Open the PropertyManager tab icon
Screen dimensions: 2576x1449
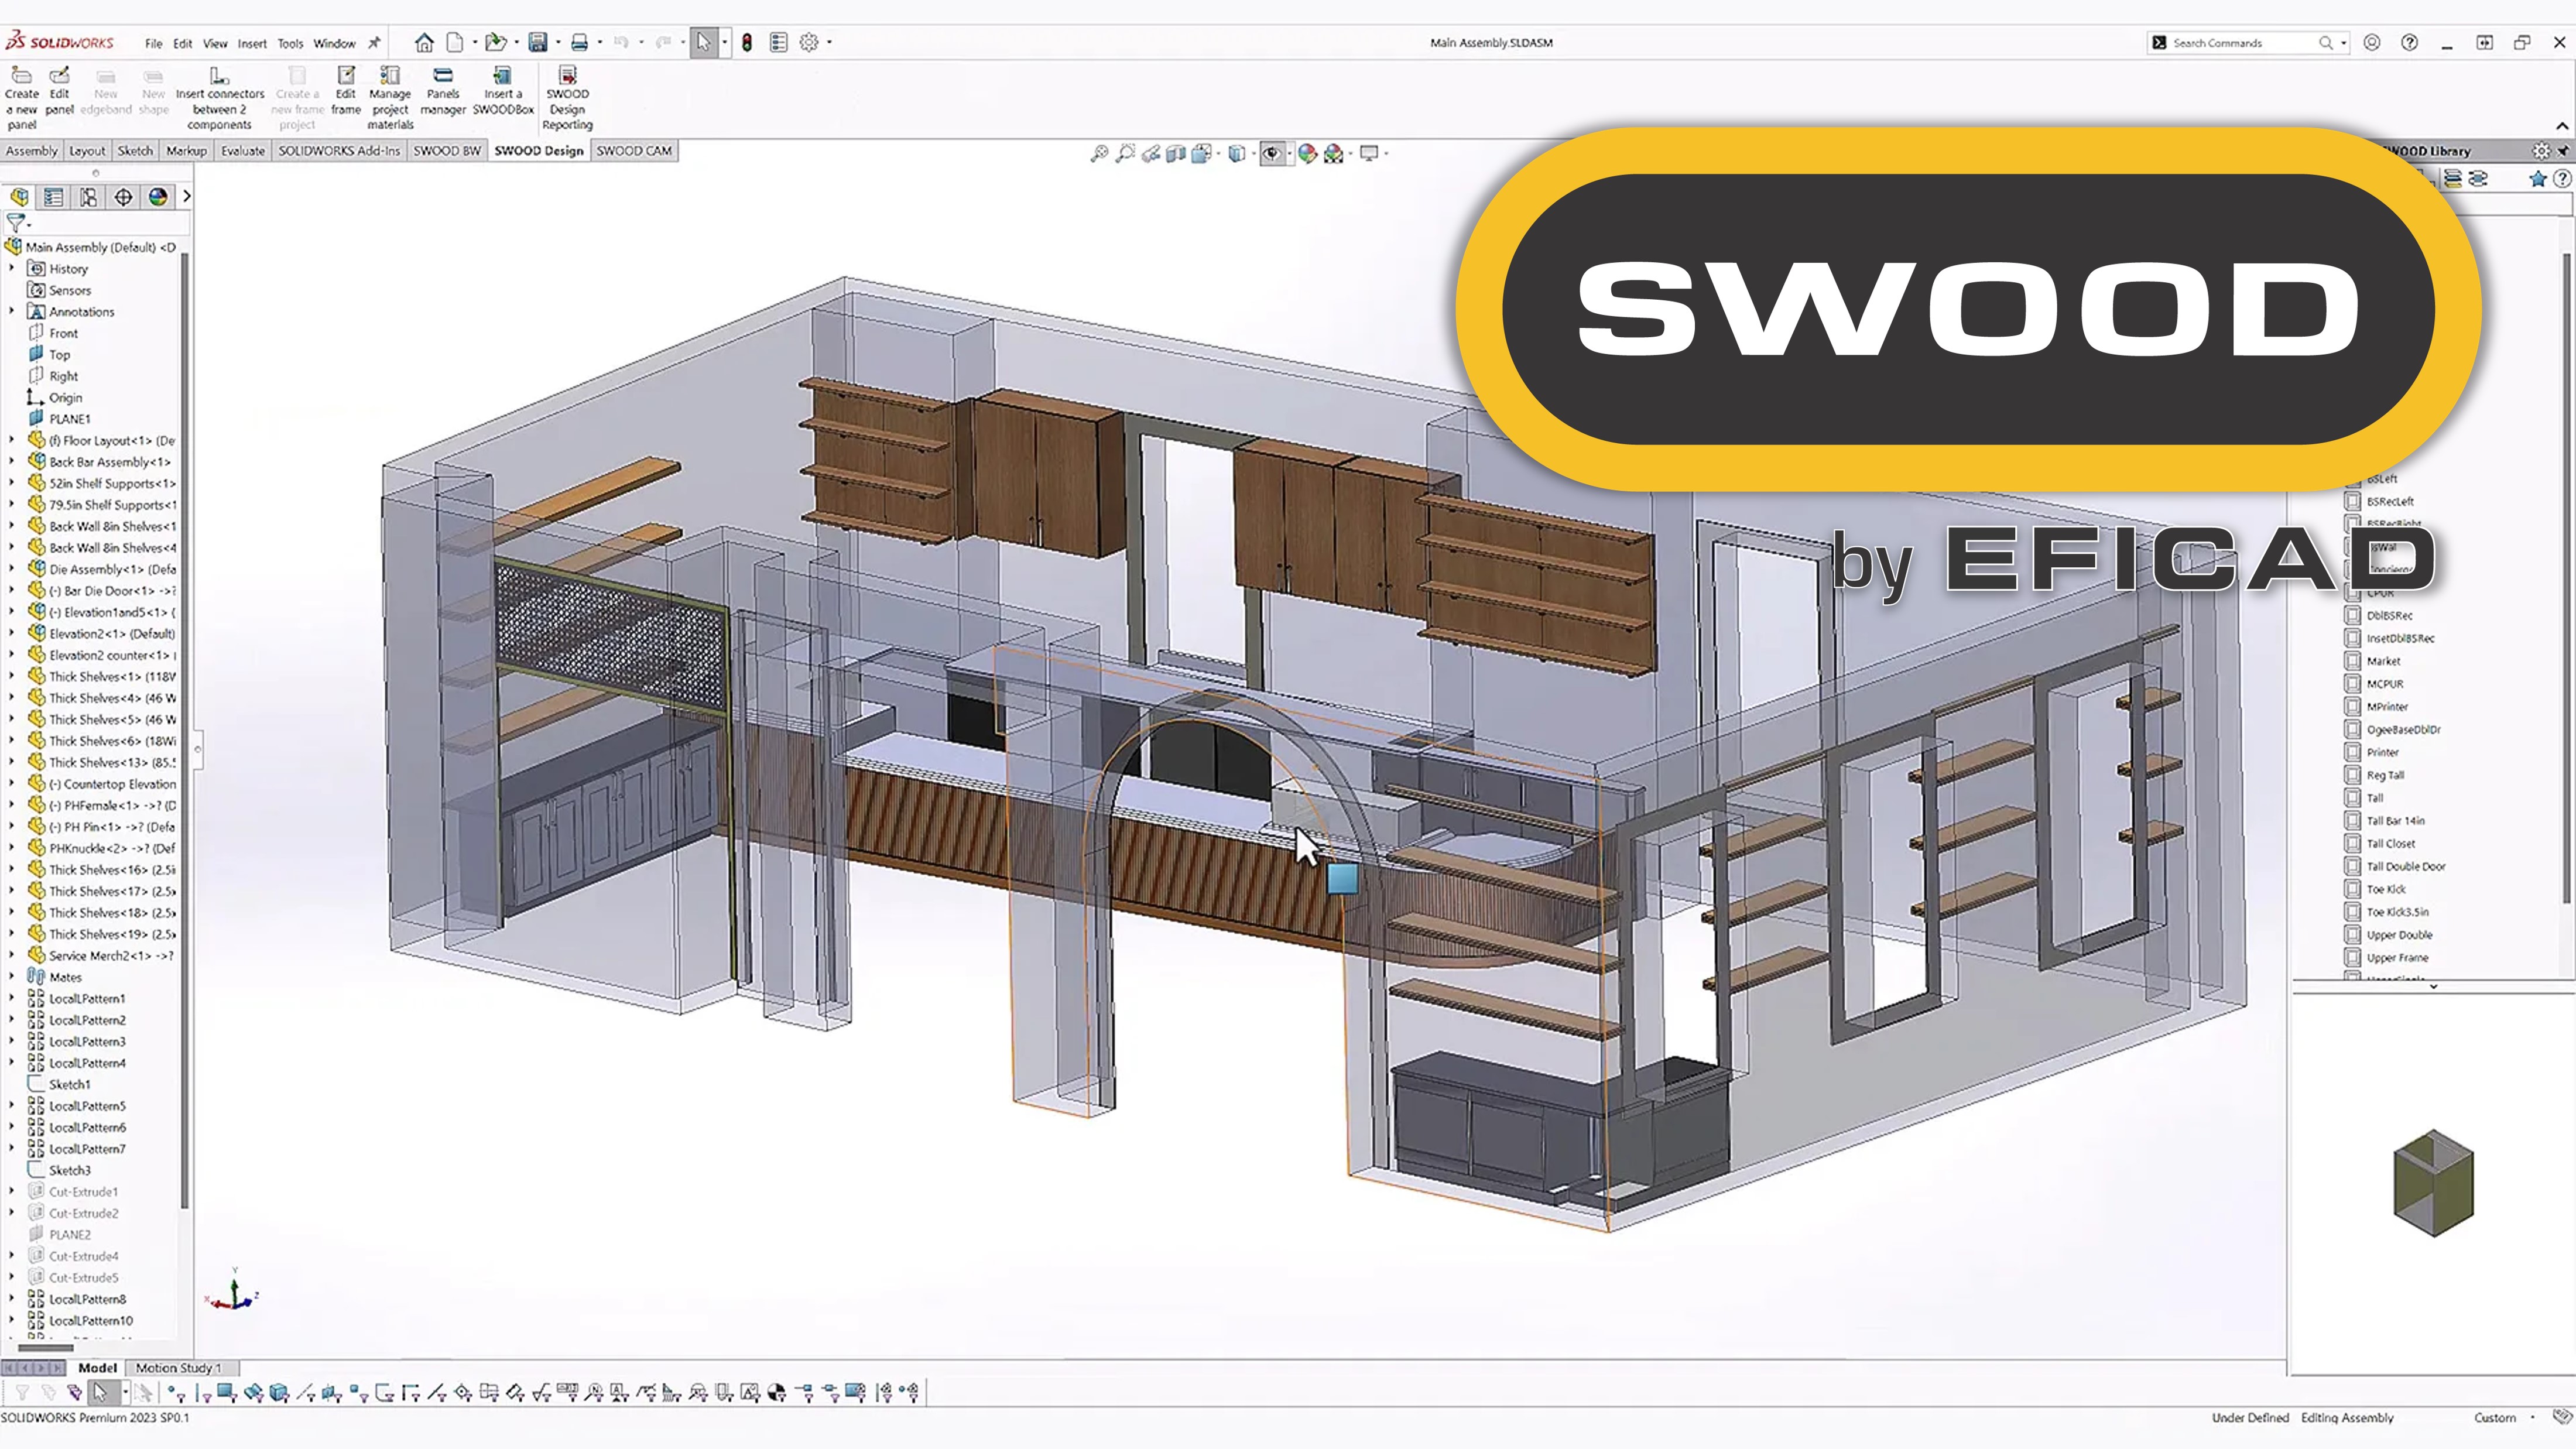(x=53, y=197)
